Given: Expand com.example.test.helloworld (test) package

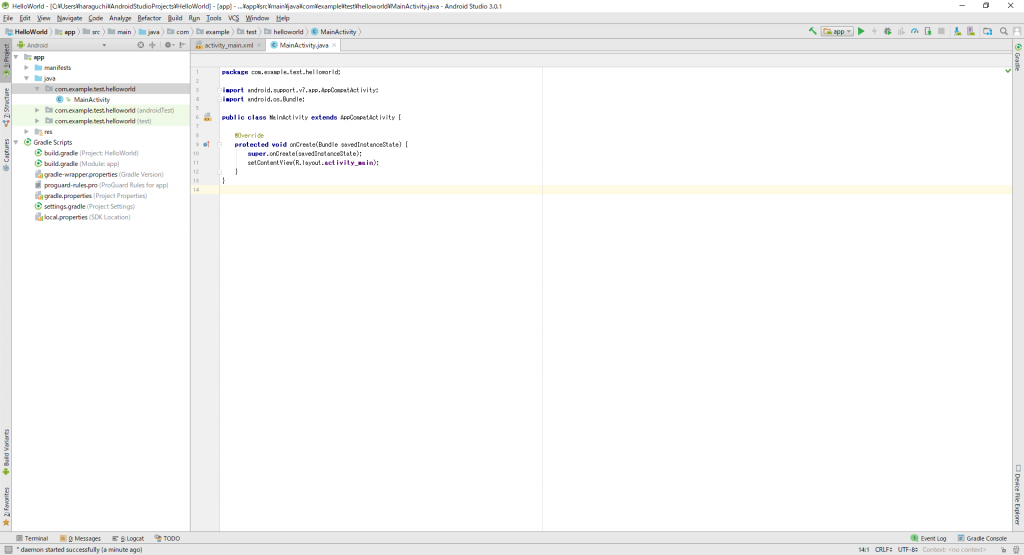Looking at the screenshot, I should (37, 121).
